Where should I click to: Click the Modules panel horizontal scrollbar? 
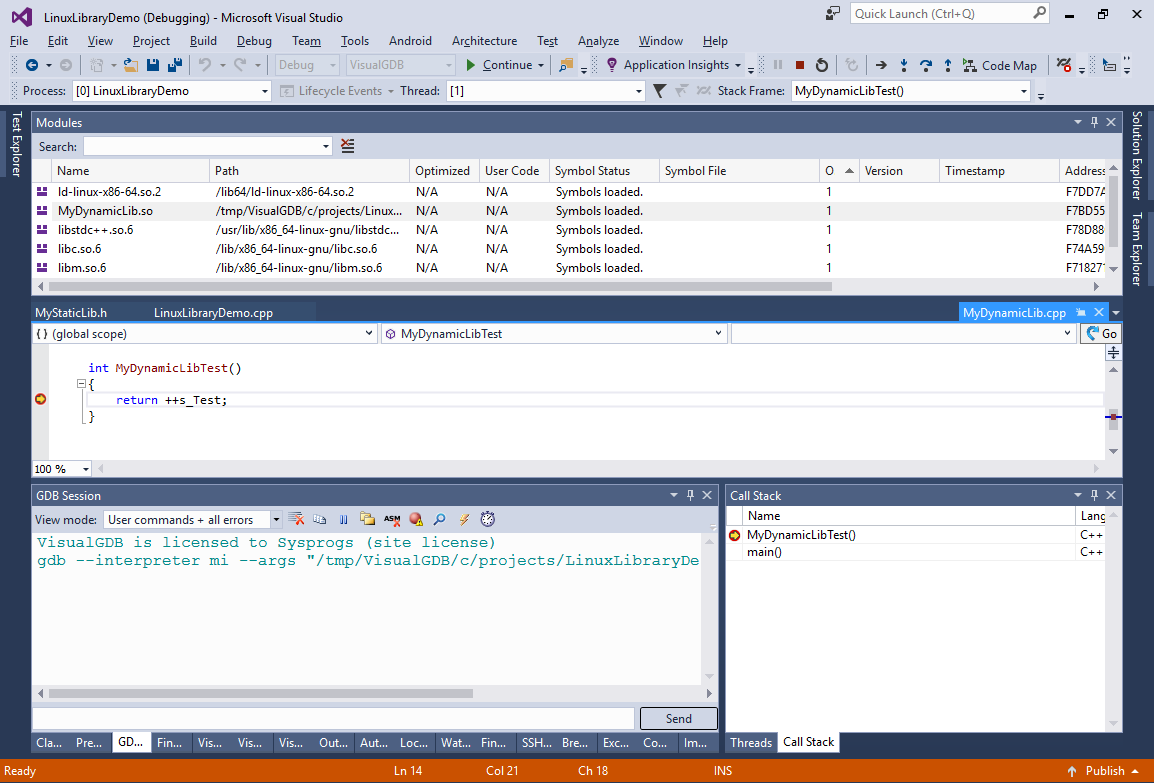click(440, 286)
